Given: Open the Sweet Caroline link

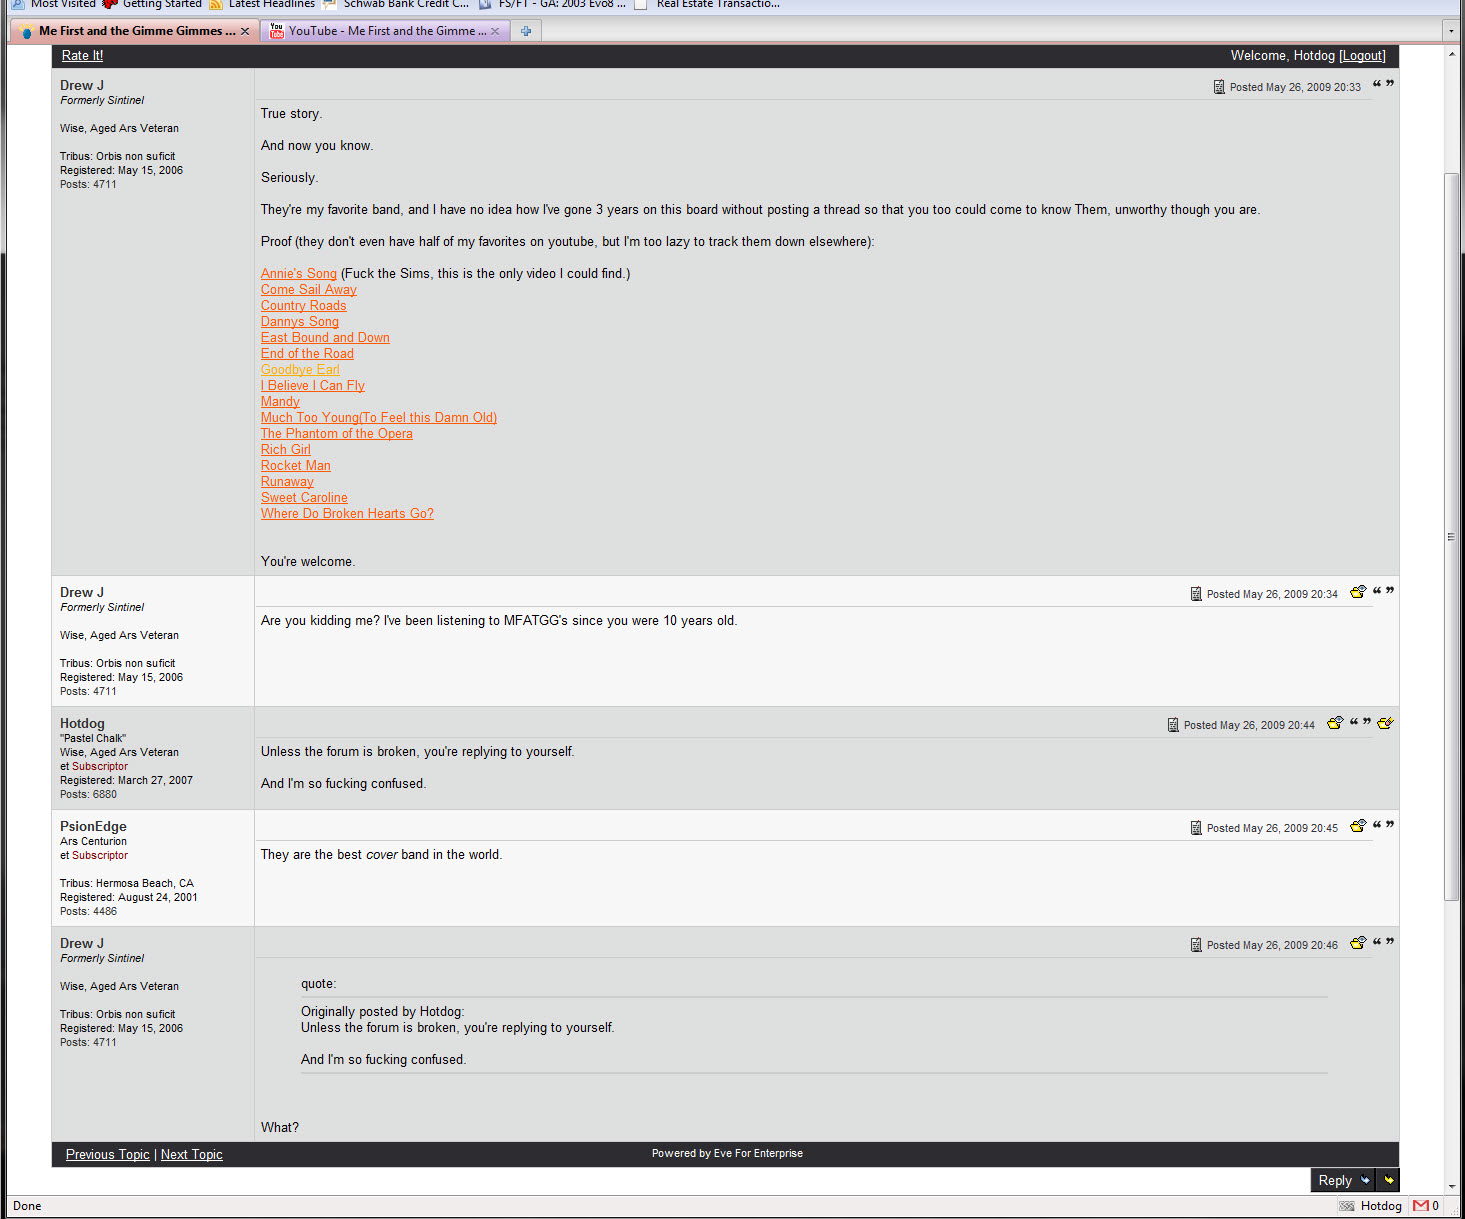Looking at the screenshot, I should (304, 497).
